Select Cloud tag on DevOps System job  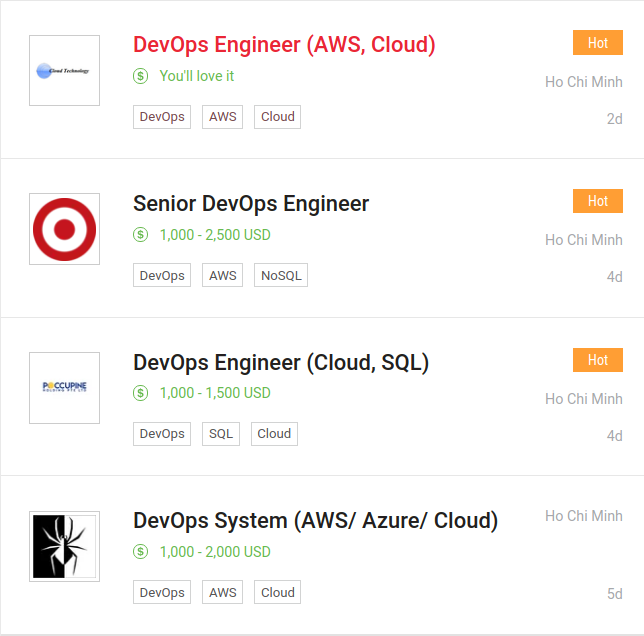[278, 592]
